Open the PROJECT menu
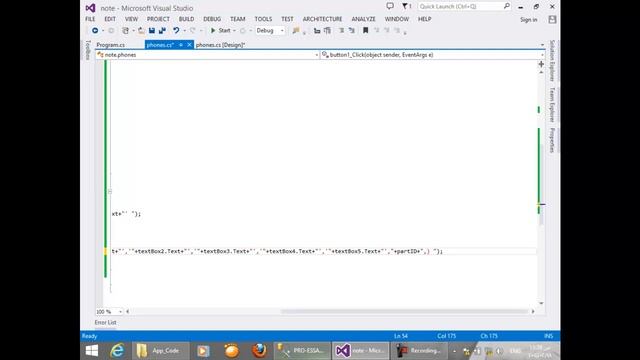 coord(158,19)
